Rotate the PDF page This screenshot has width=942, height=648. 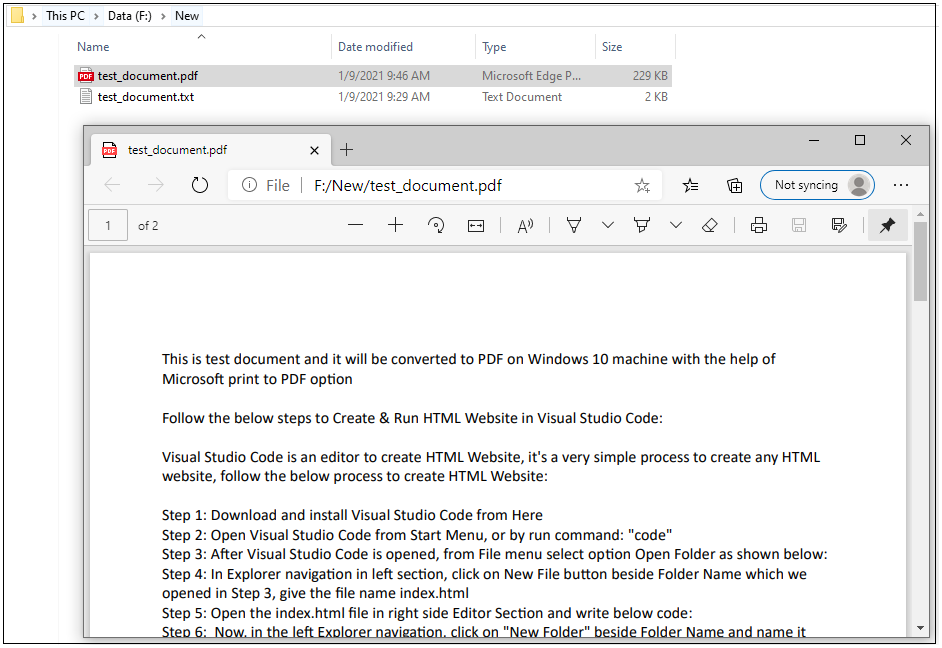436,225
